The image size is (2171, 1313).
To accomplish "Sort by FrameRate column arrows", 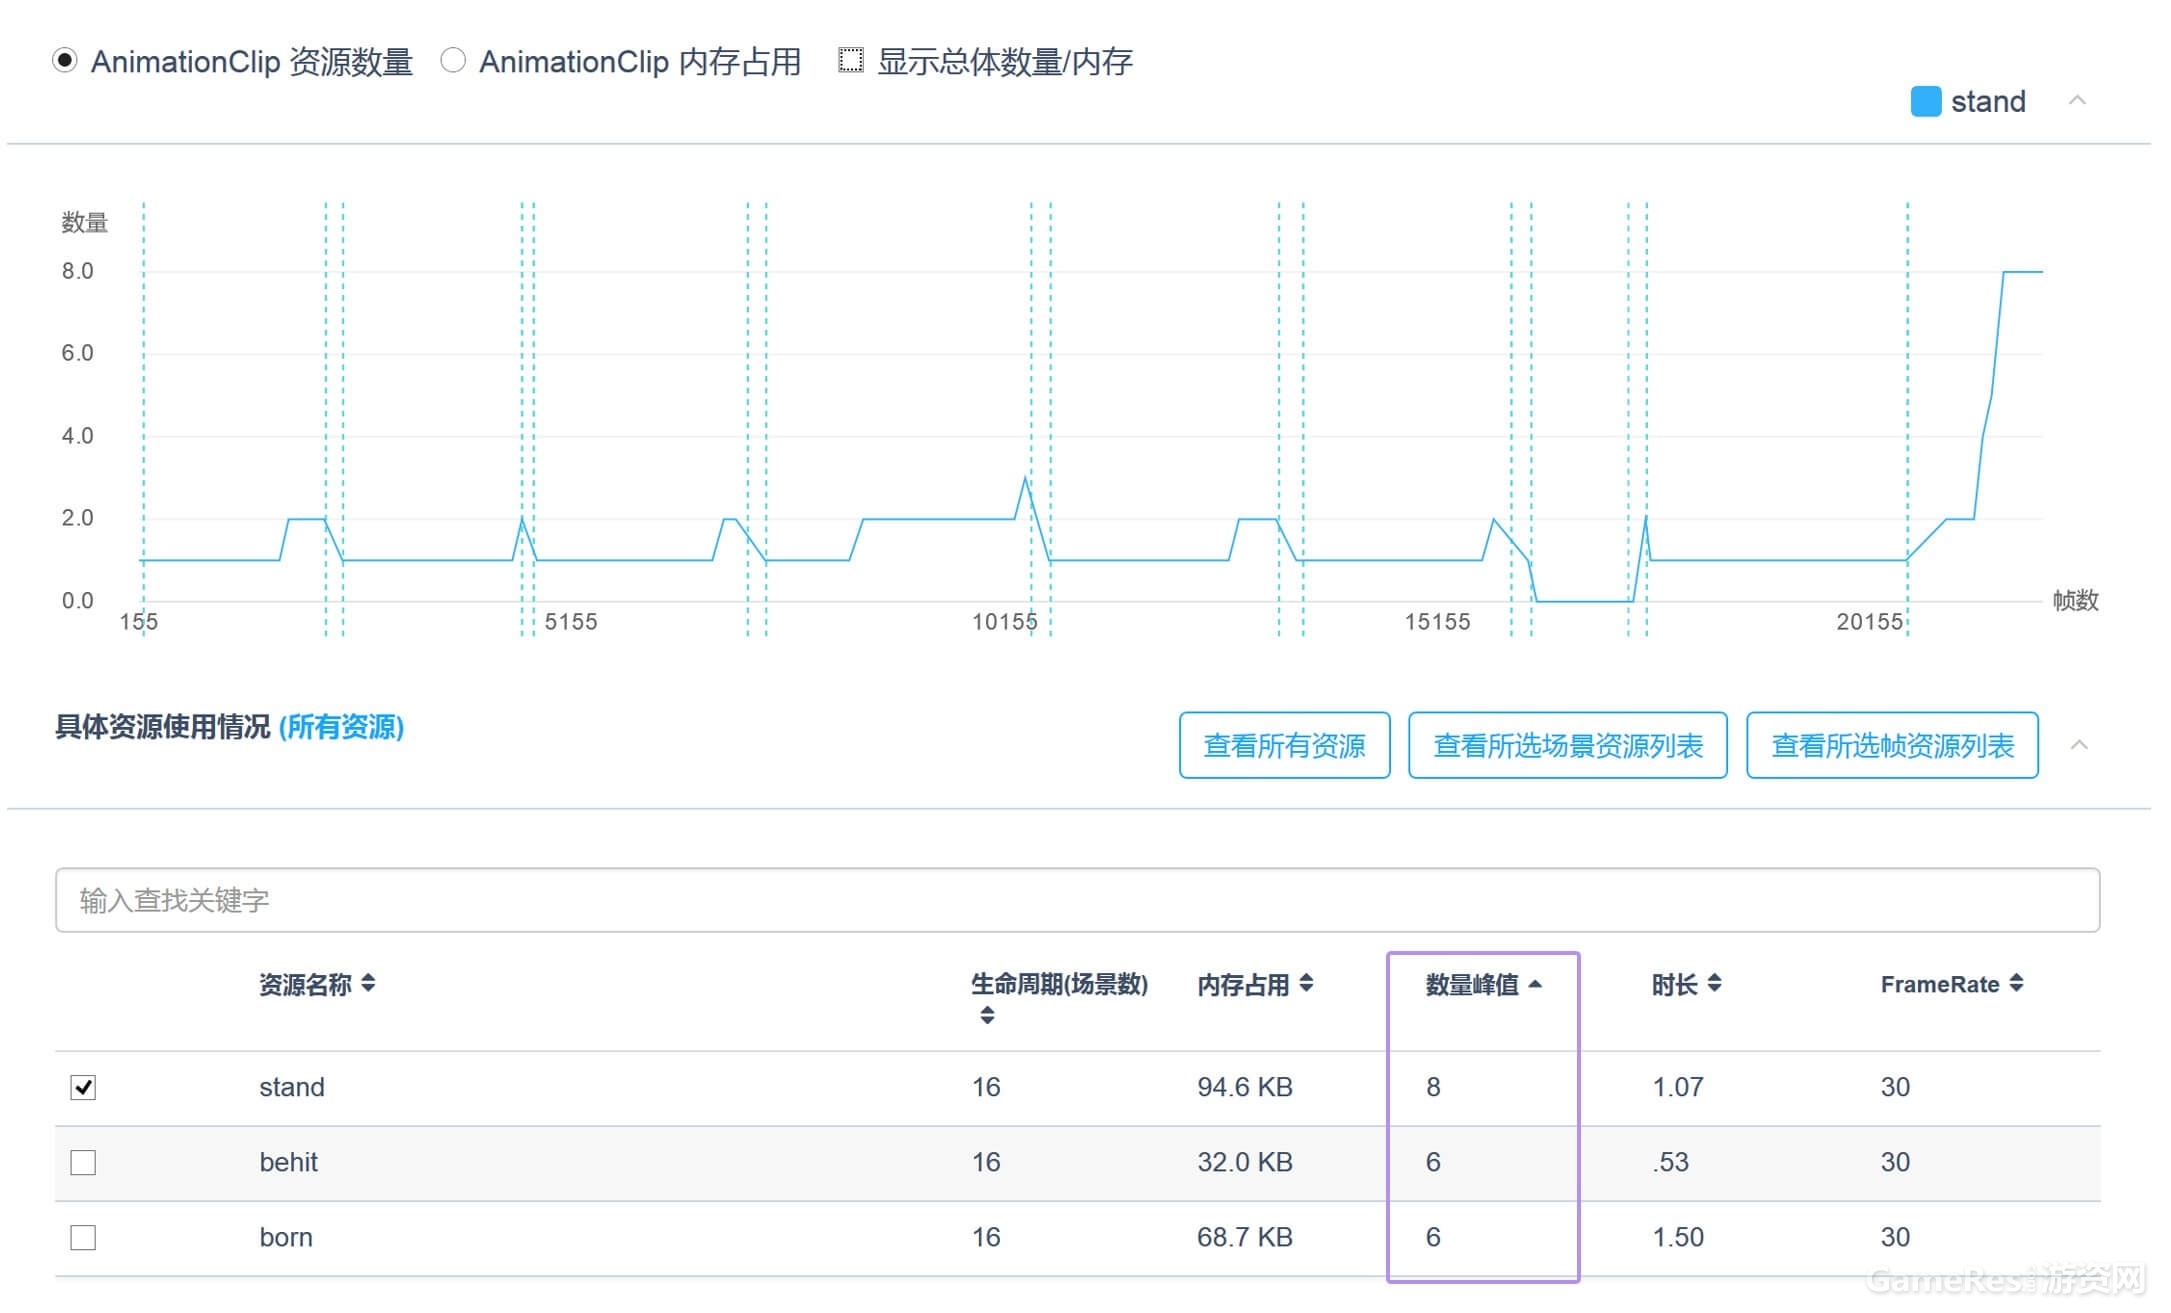I will [x=2016, y=984].
